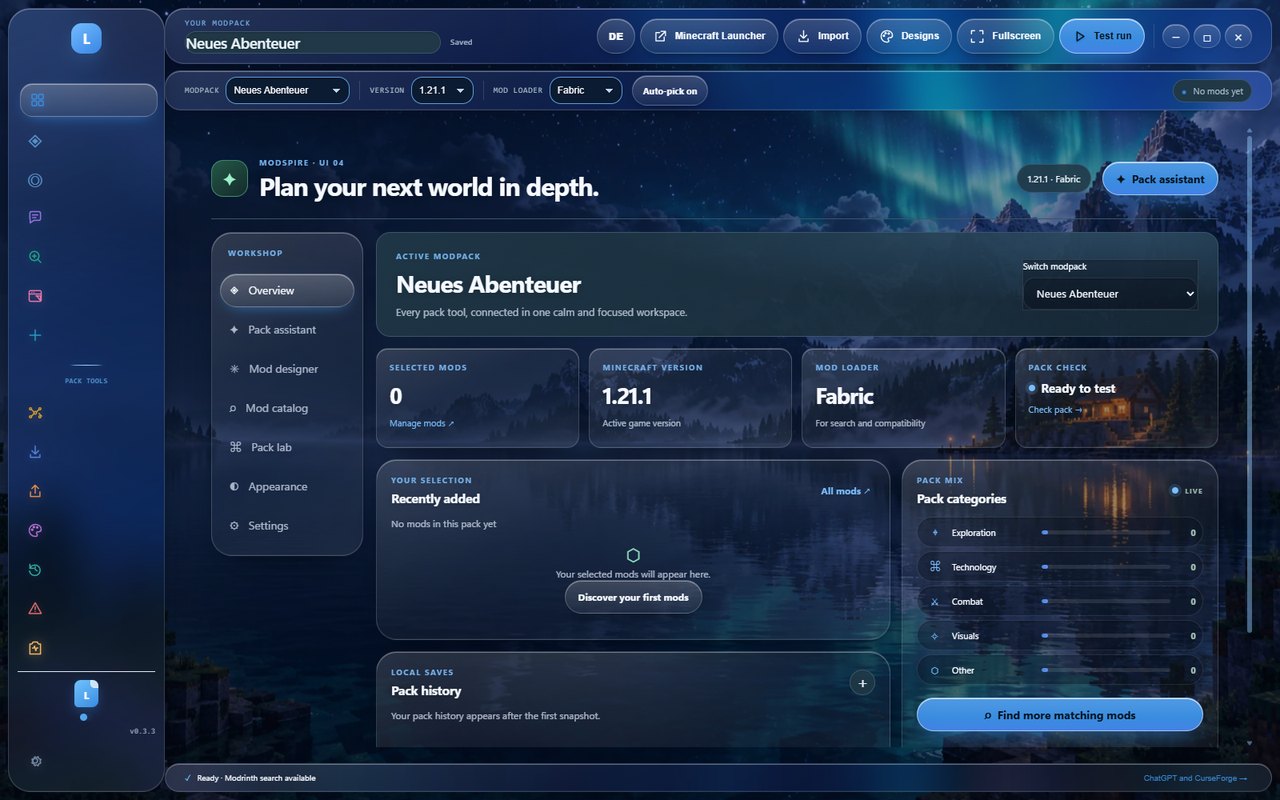This screenshot has width=1280, height=800.
Task: Open Appearance in workshop menu
Action: pos(287,487)
